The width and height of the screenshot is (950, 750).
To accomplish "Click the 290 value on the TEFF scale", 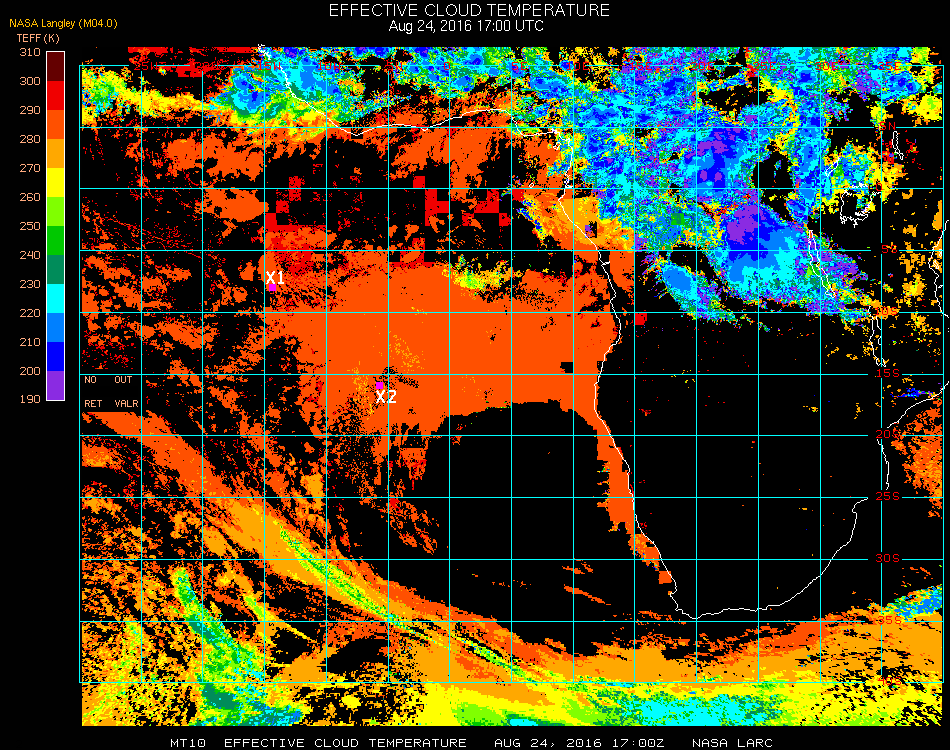I will click(x=30, y=110).
